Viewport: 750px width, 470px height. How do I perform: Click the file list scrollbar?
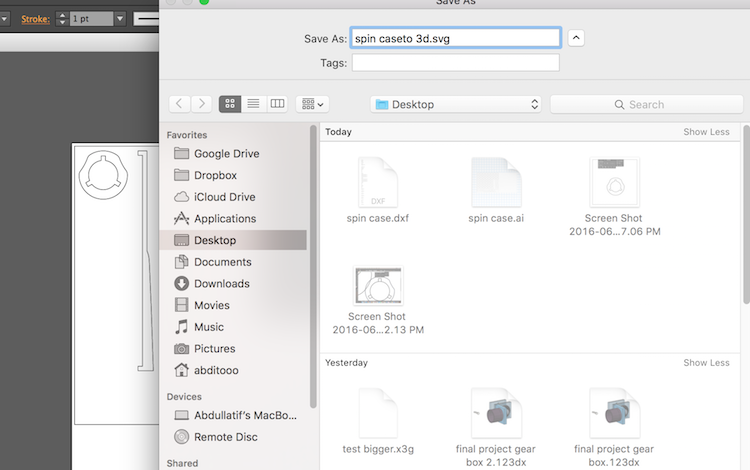pos(746,214)
